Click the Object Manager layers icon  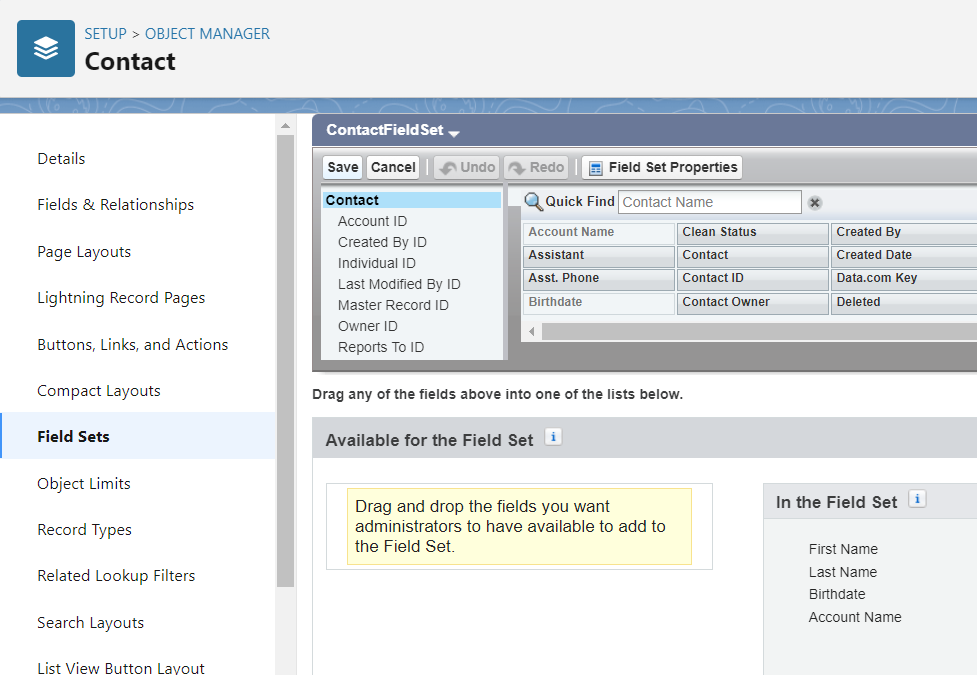point(46,48)
